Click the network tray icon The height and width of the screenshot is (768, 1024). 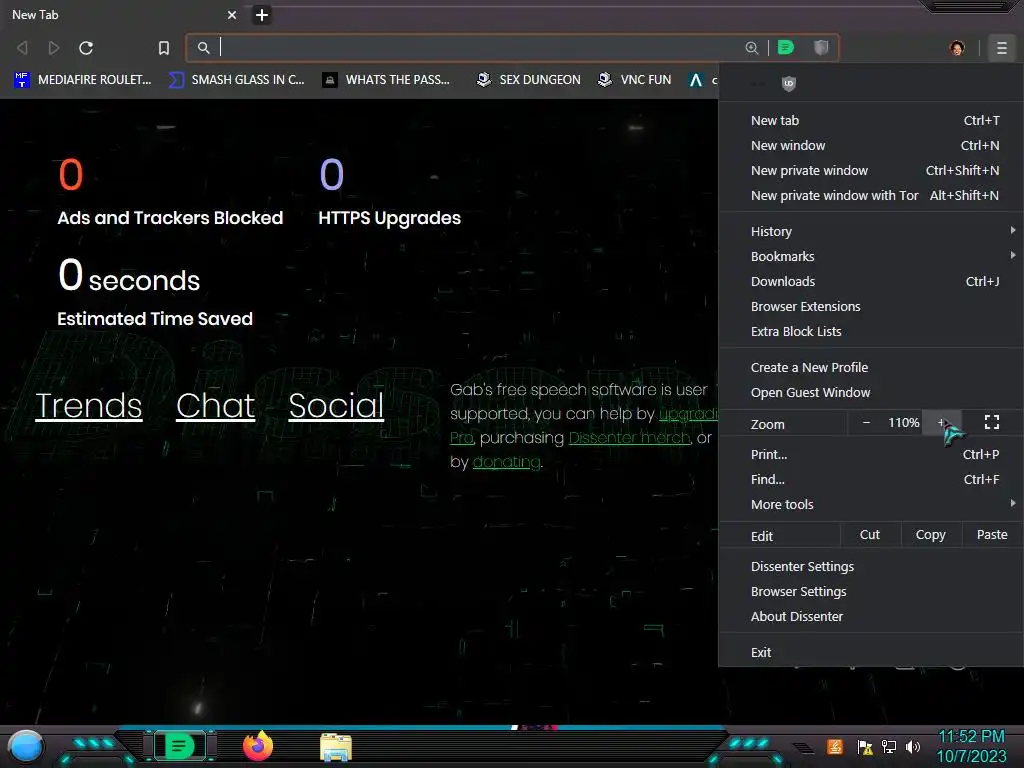point(888,746)
